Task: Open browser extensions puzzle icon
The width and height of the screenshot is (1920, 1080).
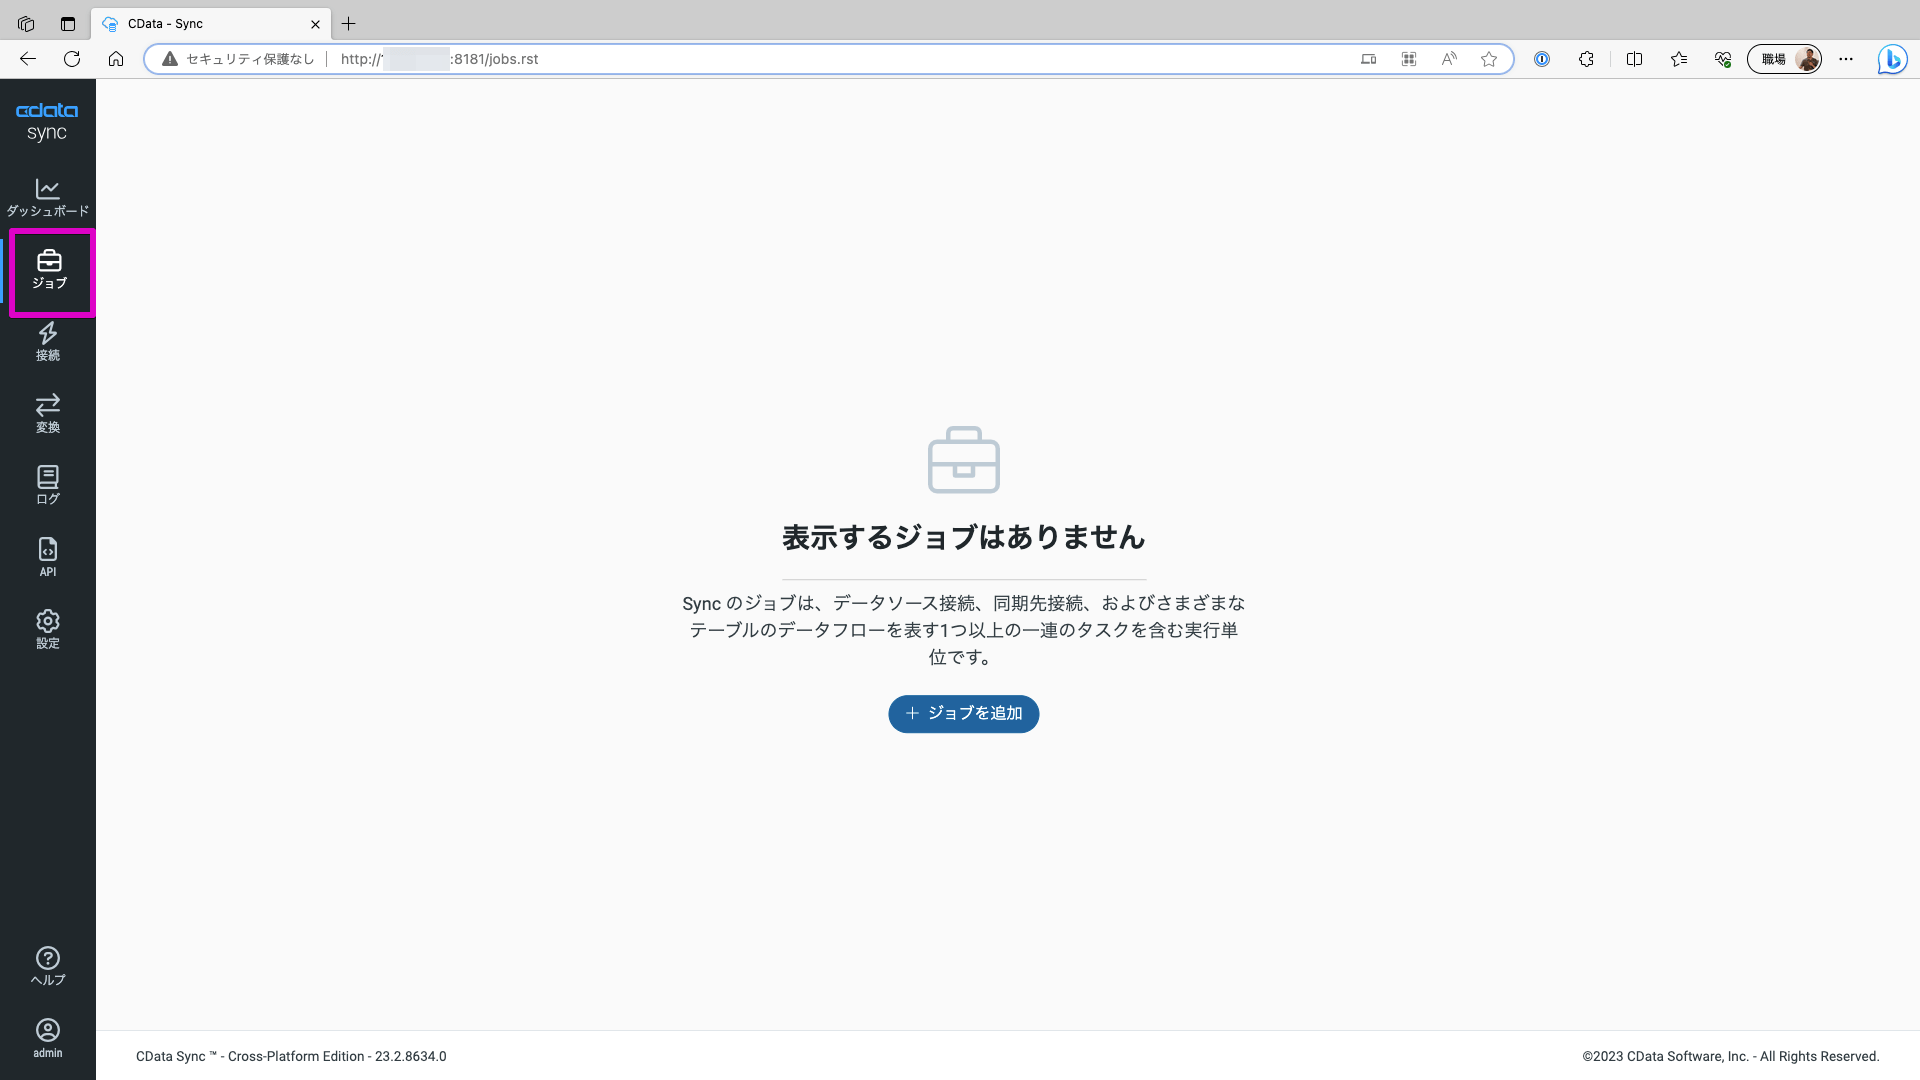Action: [1586, 59]
